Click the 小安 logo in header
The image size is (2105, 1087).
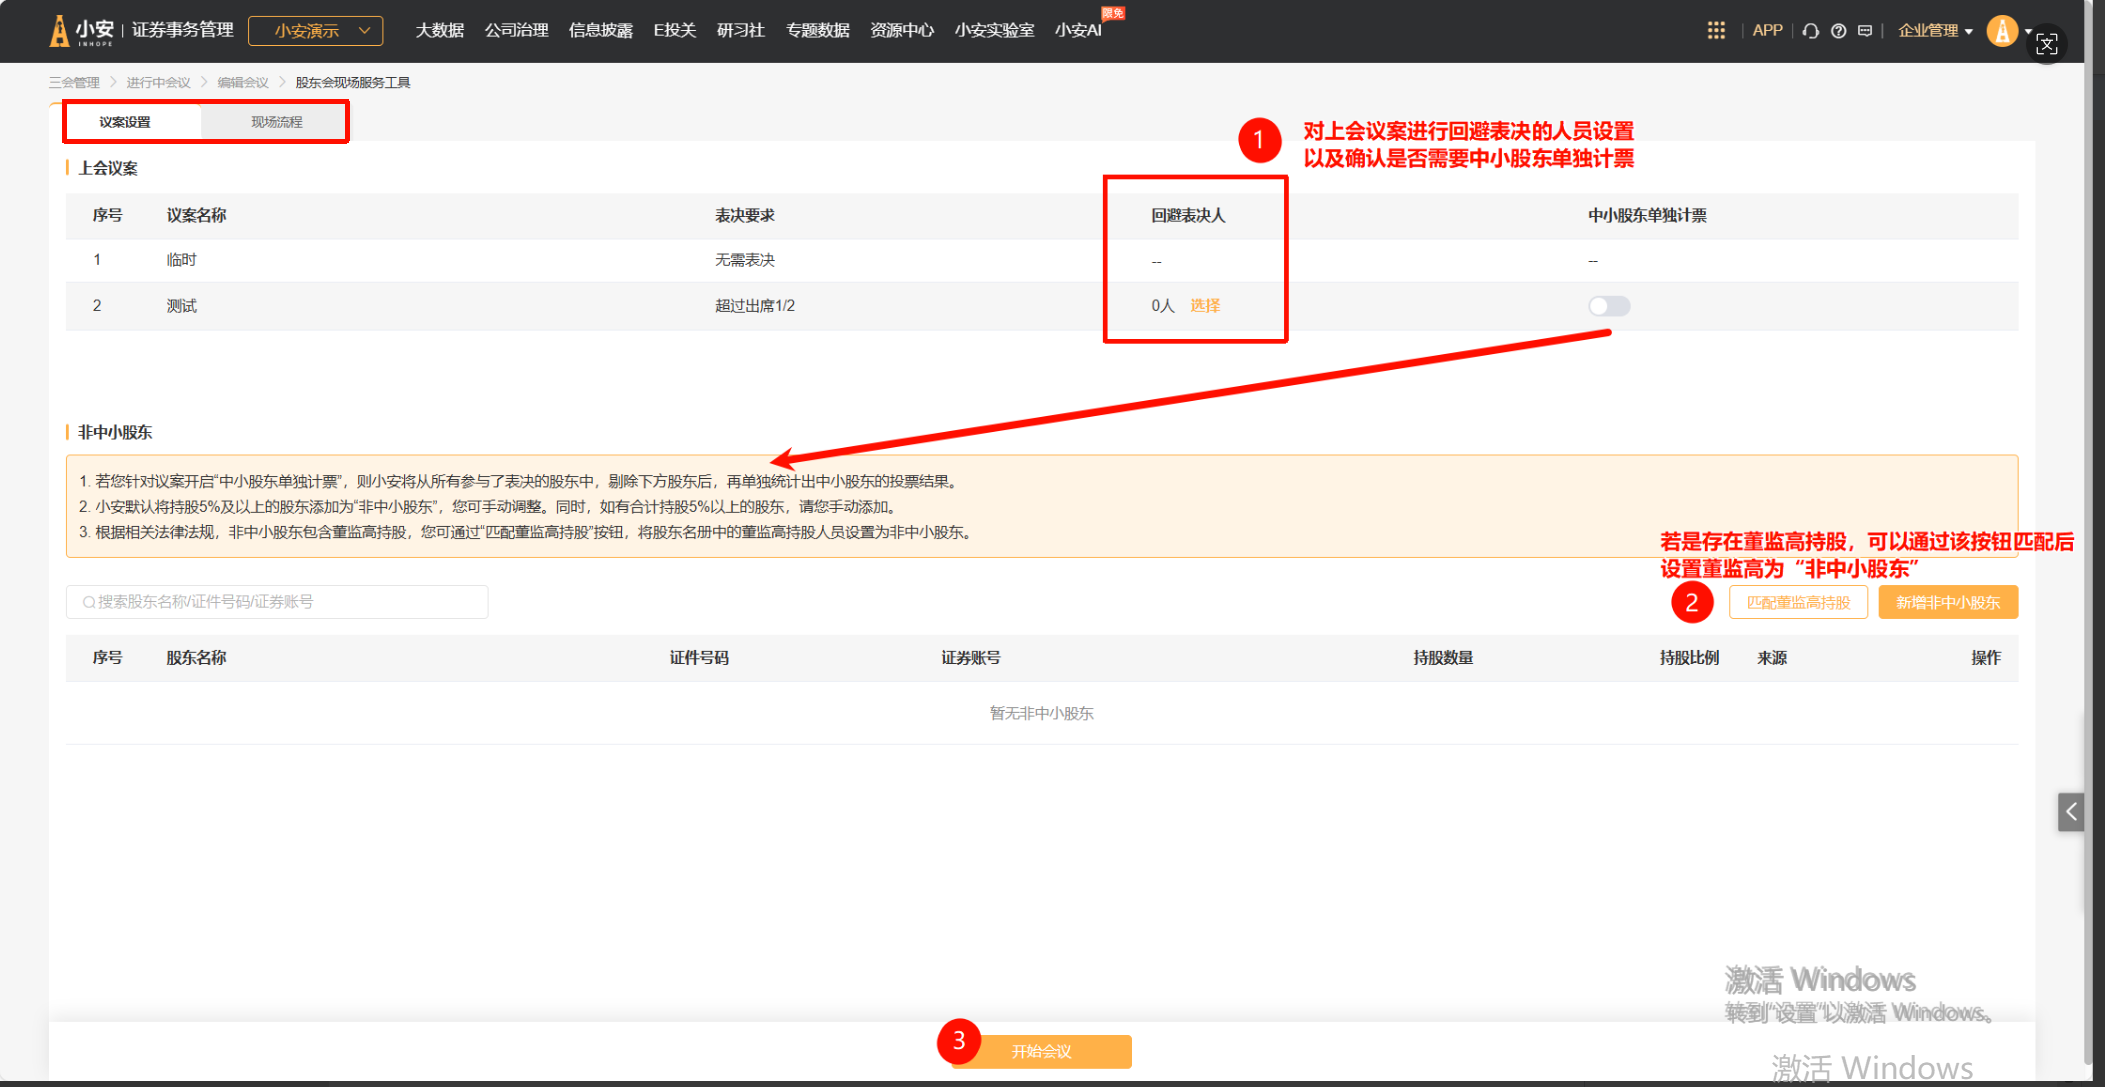pos(82,31)
